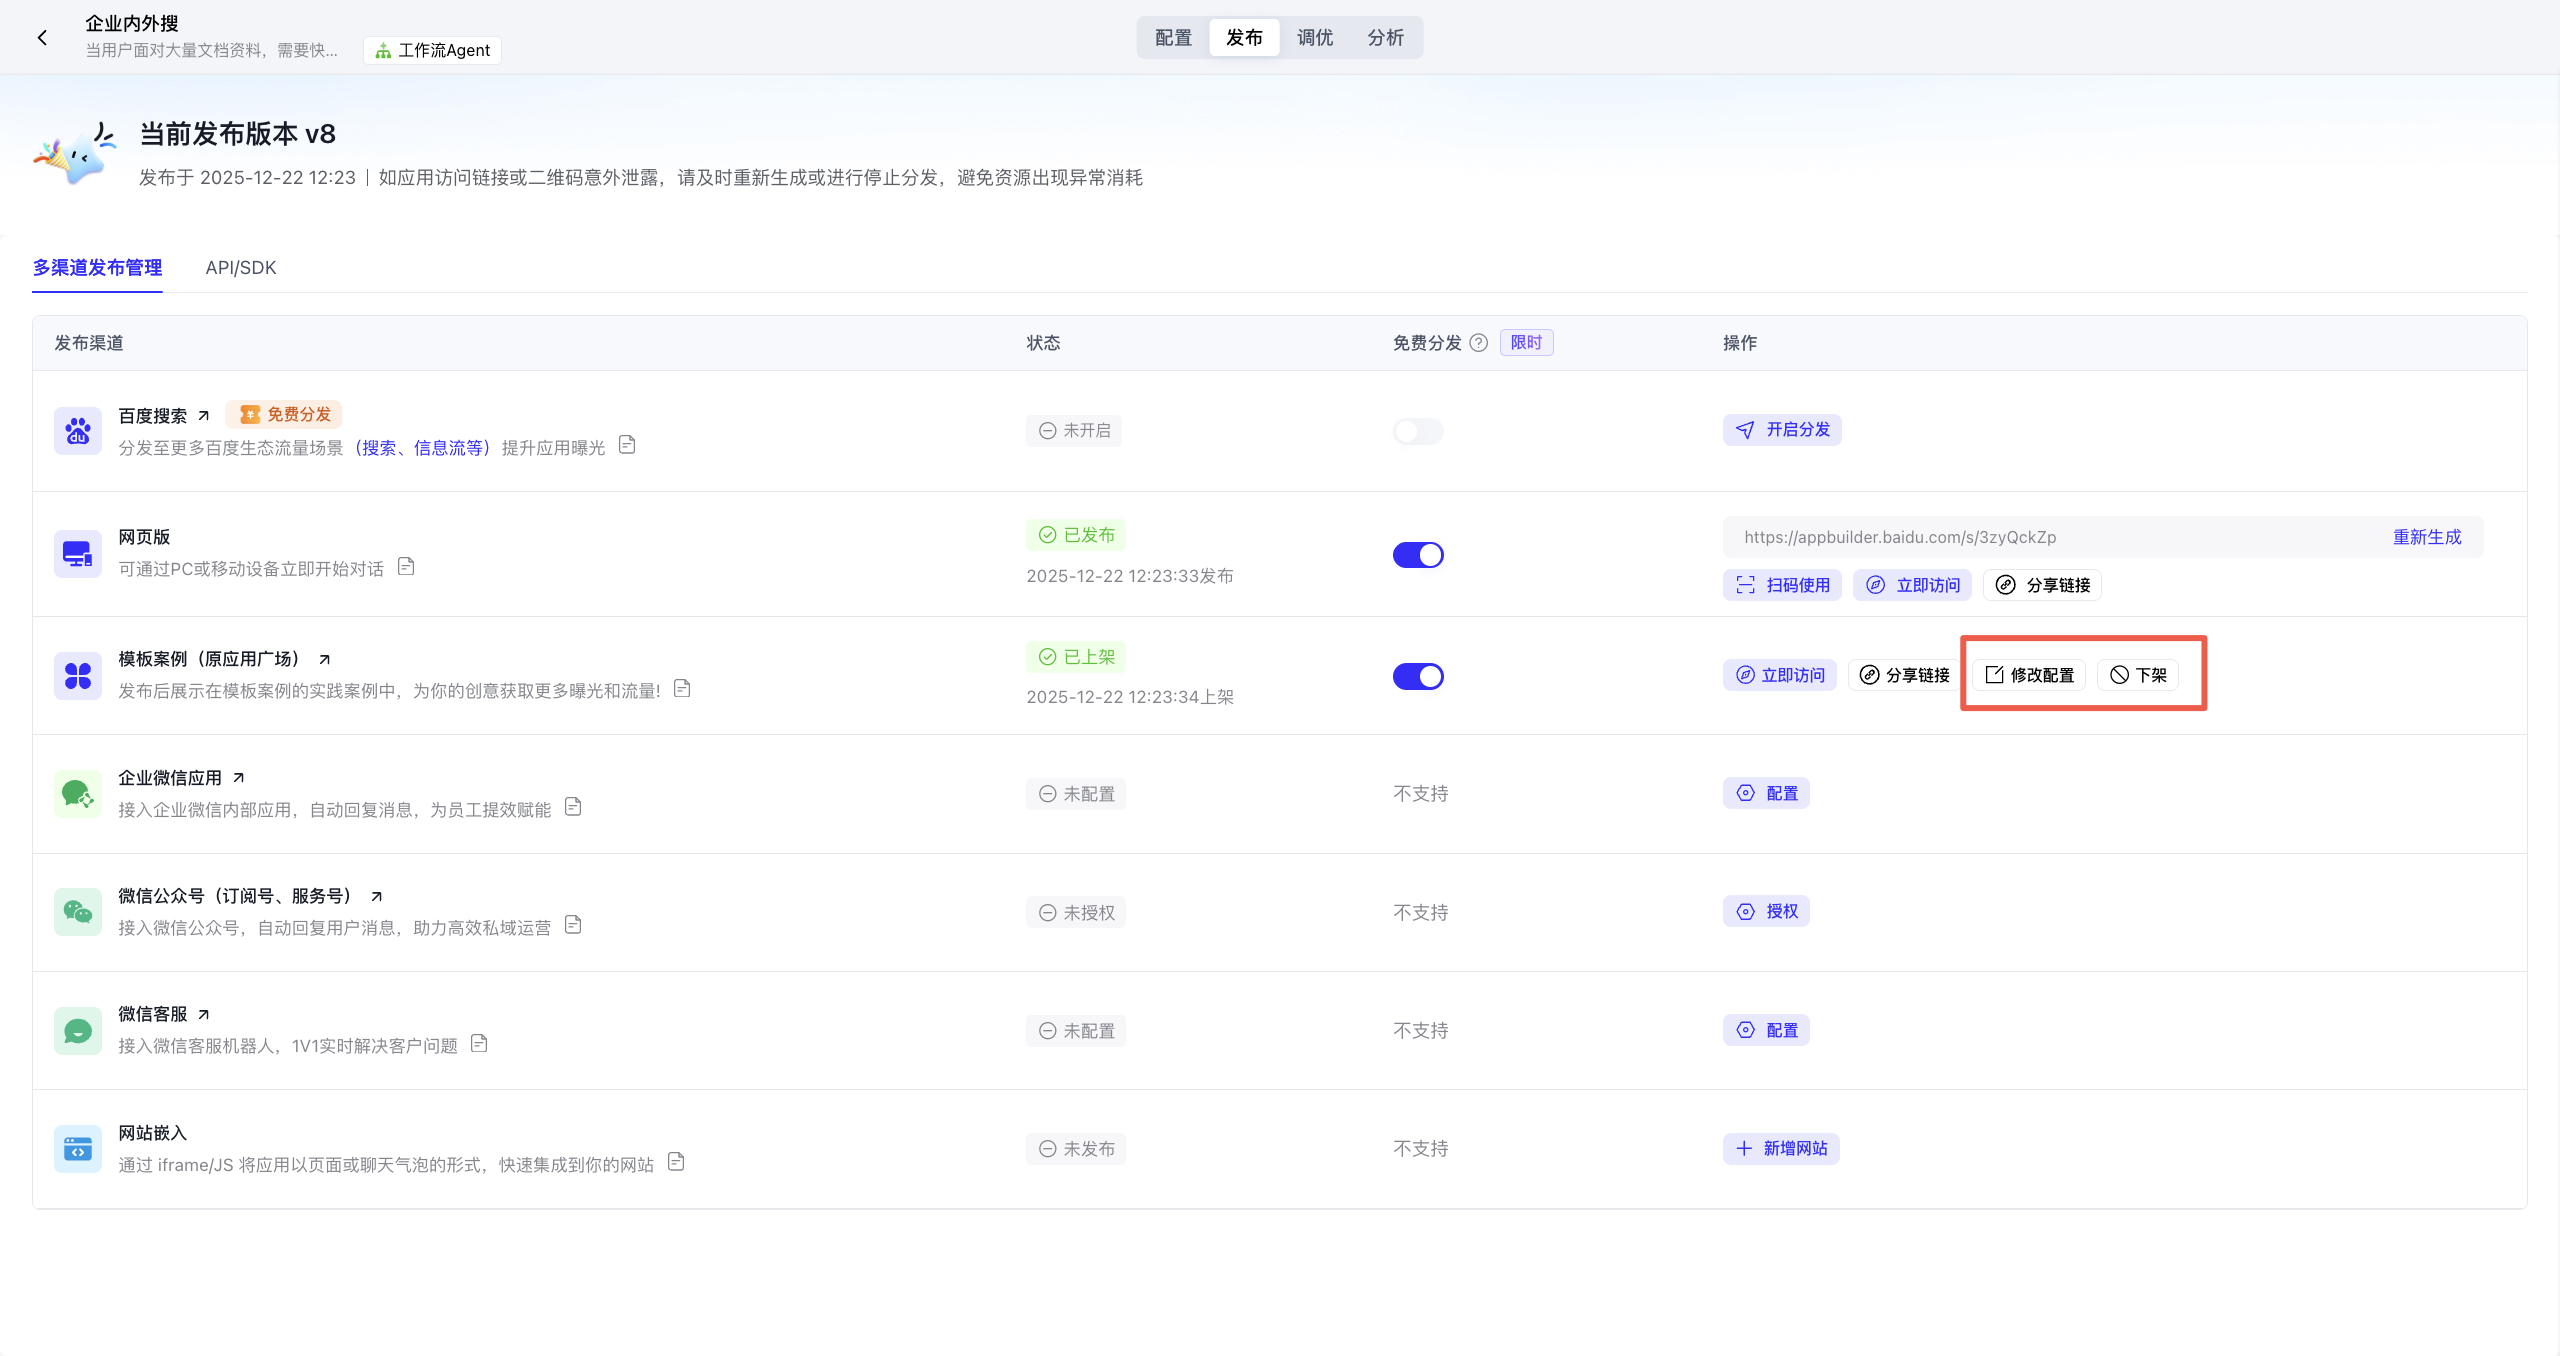
Task: Open doc icon beside 网站嵌入 description
Action: 676,1162
